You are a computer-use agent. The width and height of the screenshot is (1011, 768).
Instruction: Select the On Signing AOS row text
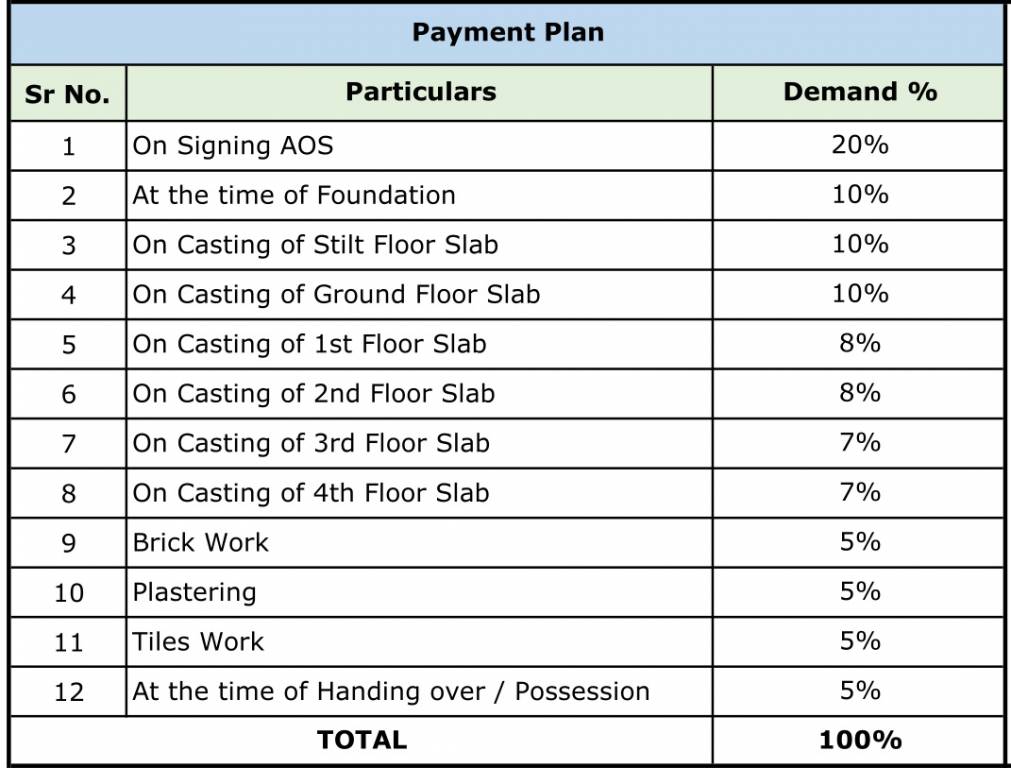[x=233, y=146]
